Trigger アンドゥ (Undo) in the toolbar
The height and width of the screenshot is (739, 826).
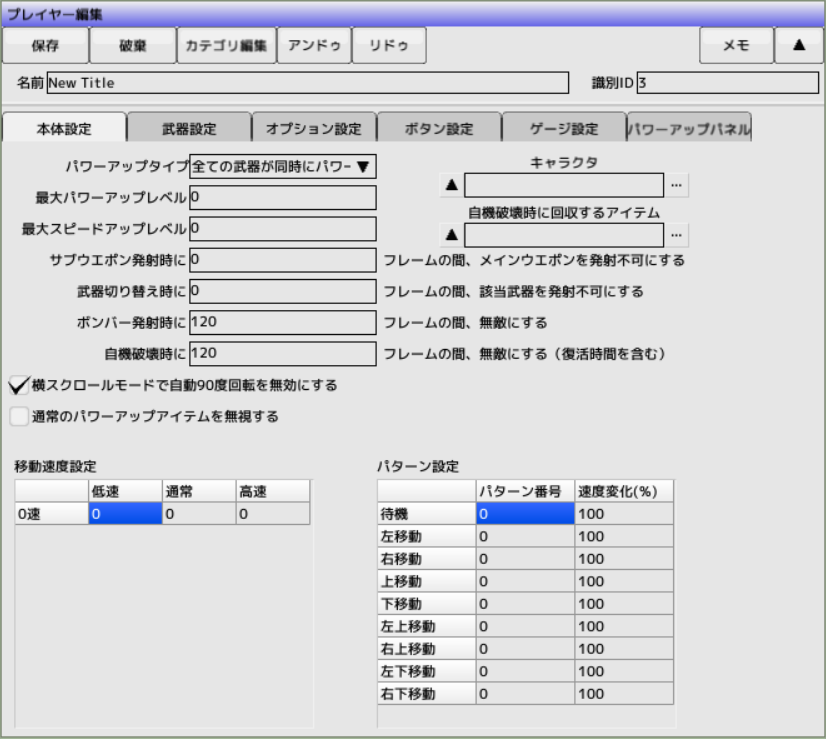(315, 45)
